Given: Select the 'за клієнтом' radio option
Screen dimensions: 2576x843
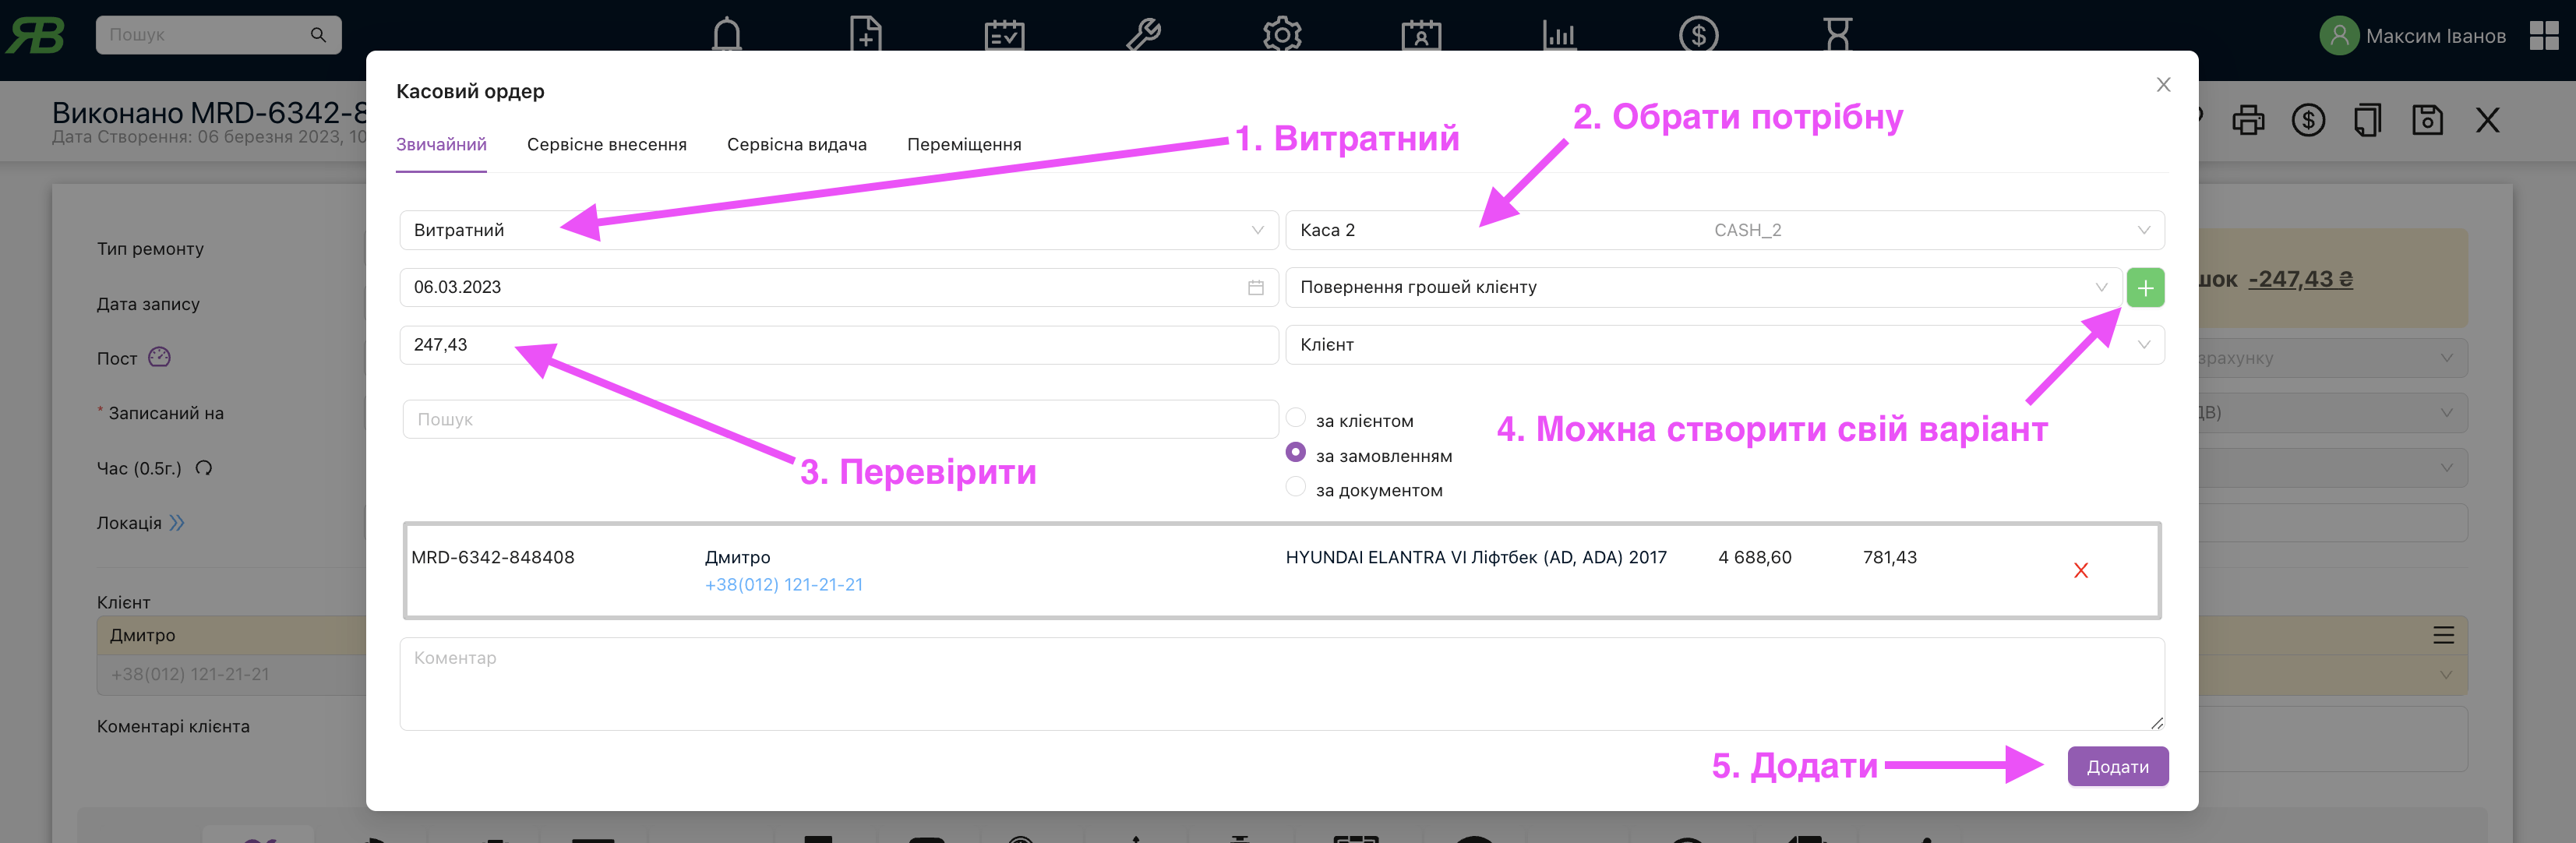Looking at the screenshot, I should coord(1296,418).
